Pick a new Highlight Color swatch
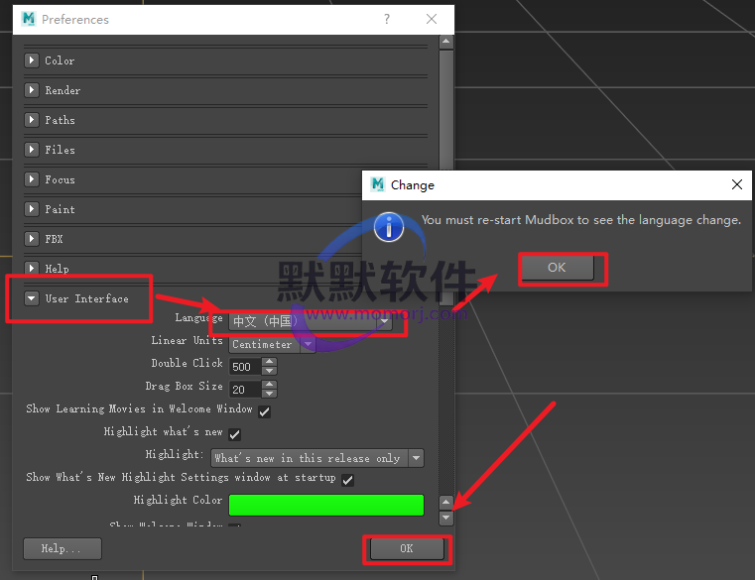The width and height of the screenshot is (755, 580). pyautogui.click(x=326, y=505)
